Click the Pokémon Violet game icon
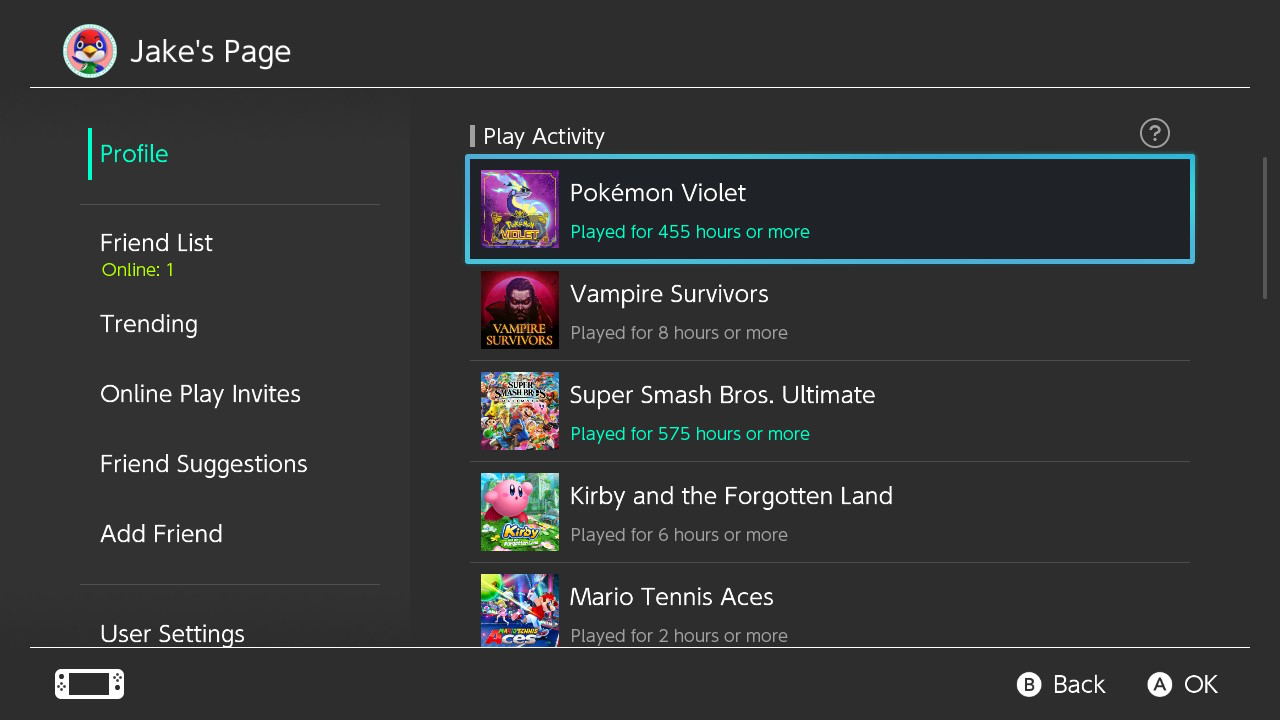Image resolution: width=1280 pixels, height=720 pixels. point(520,209)
